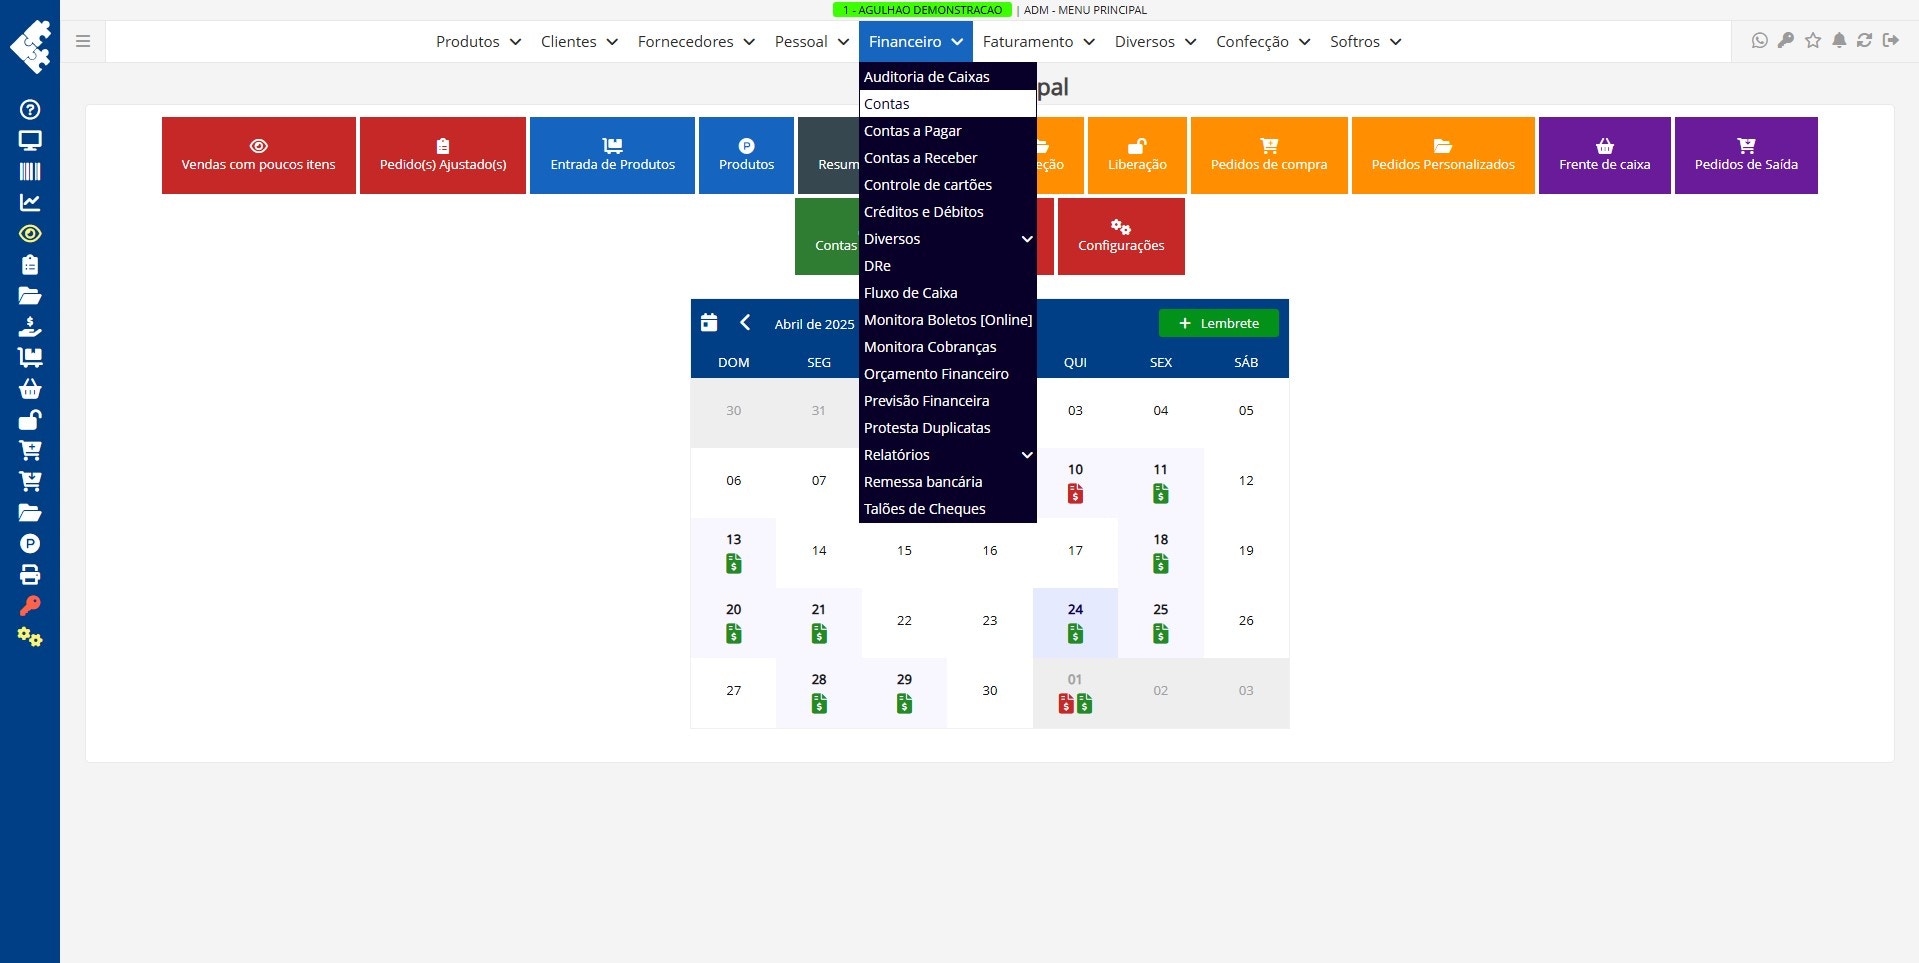Open the notifications bell icon

coord(1839,41)
